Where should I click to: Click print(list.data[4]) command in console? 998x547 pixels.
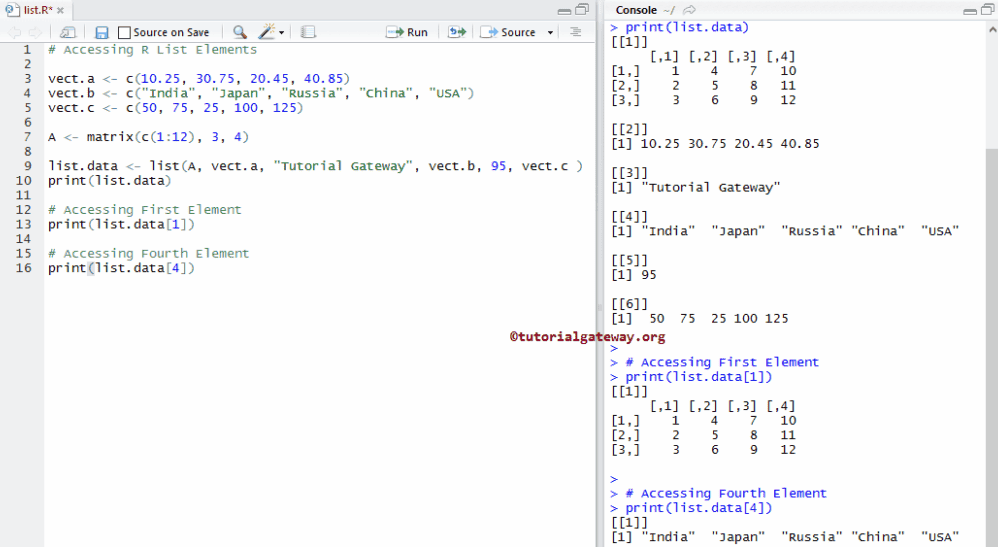coord(698,508)
